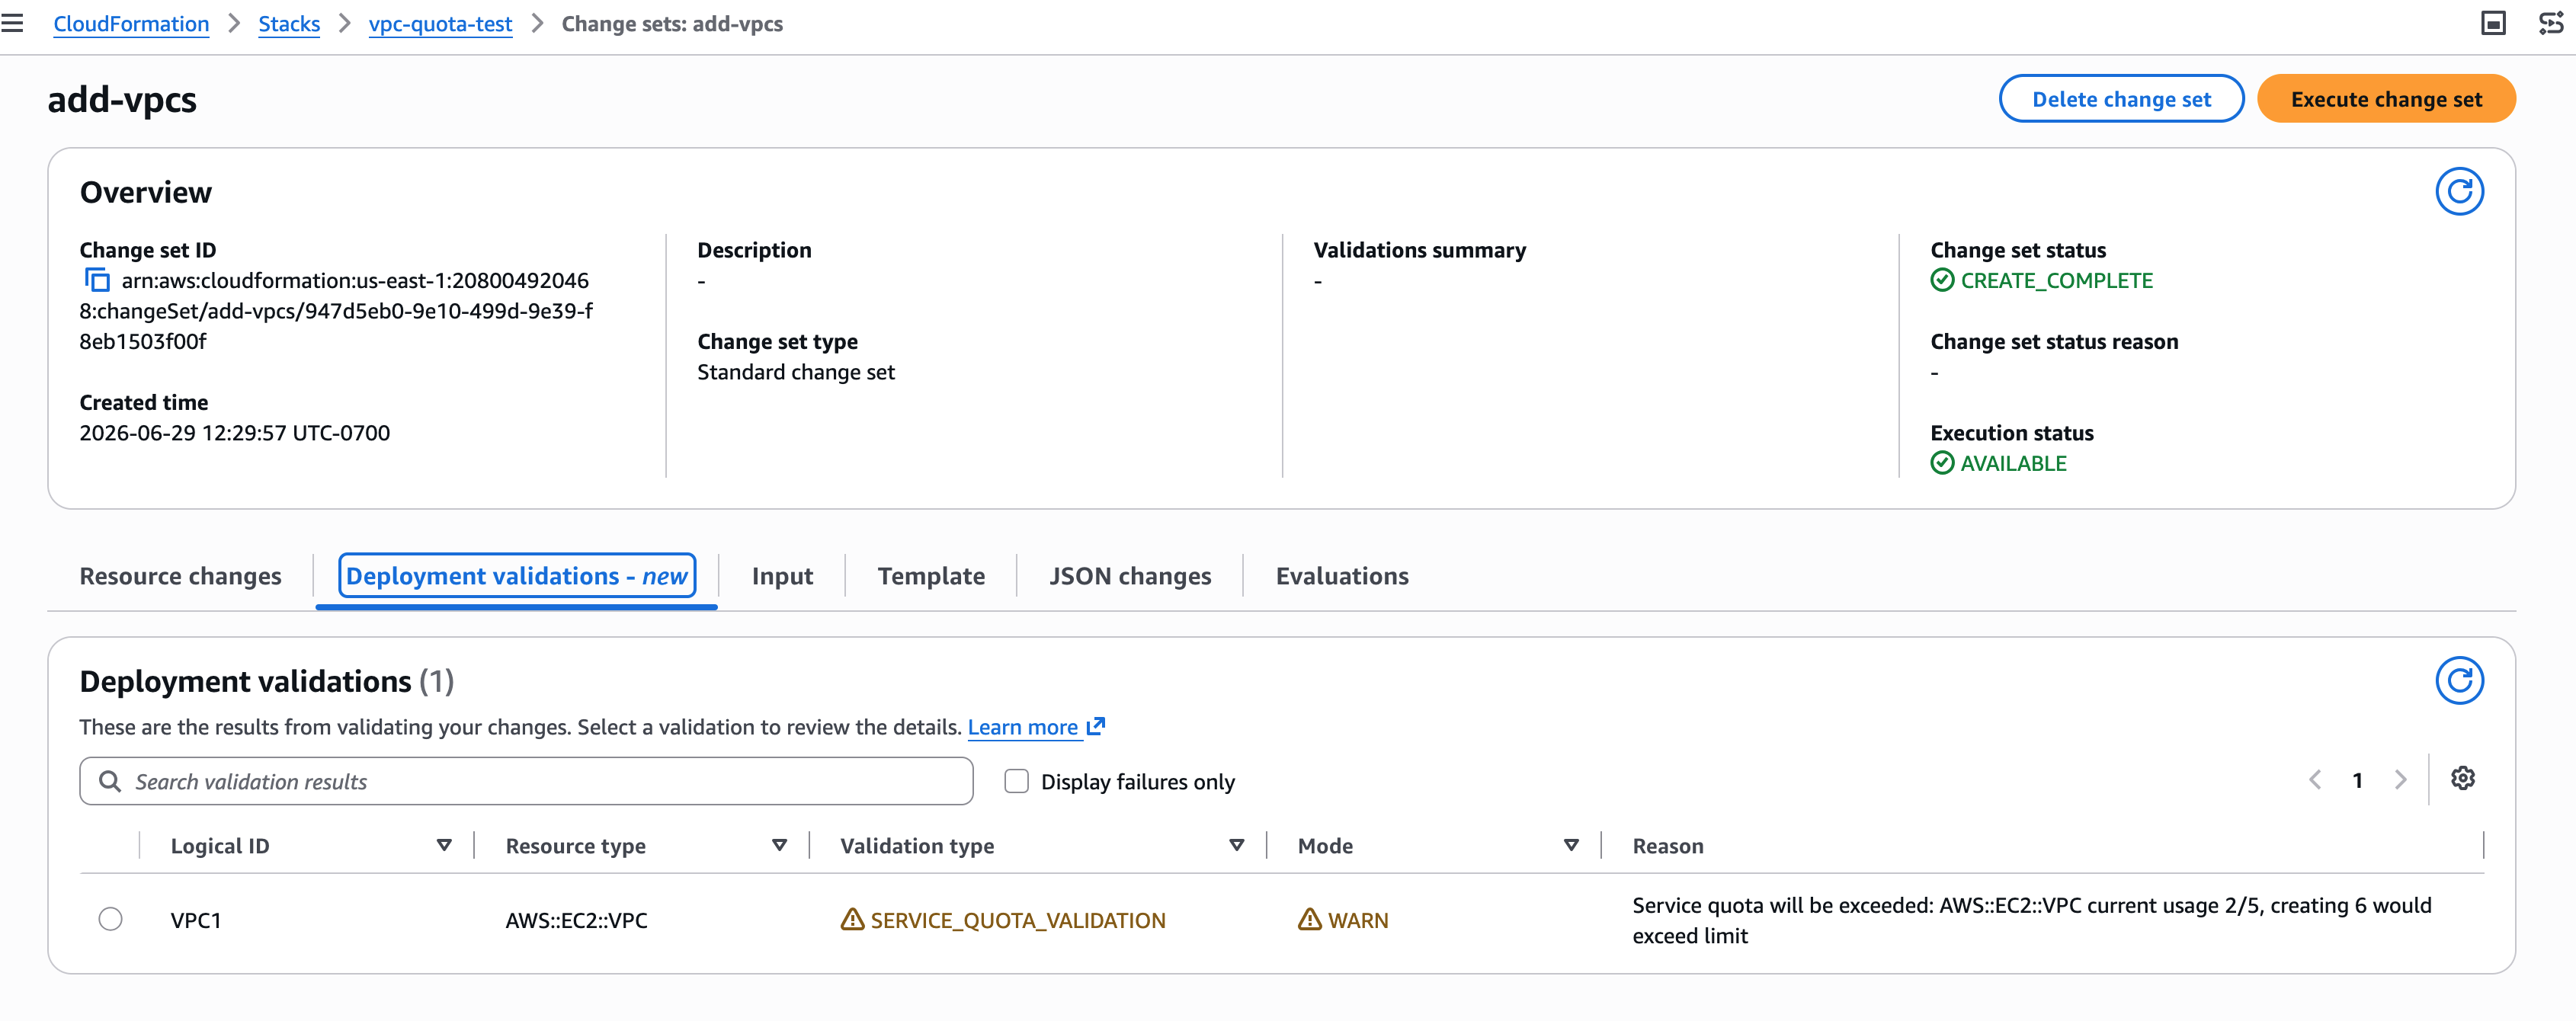Sort by Validation type column arrow
This screenshot has height=1021, width=2576.
(1236, 846)
